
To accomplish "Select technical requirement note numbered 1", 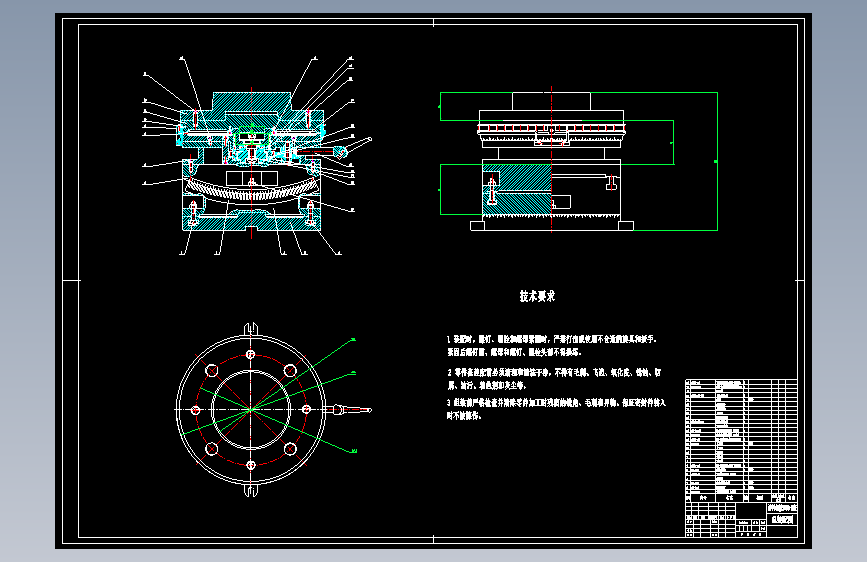I will click(x=552, y=345).
